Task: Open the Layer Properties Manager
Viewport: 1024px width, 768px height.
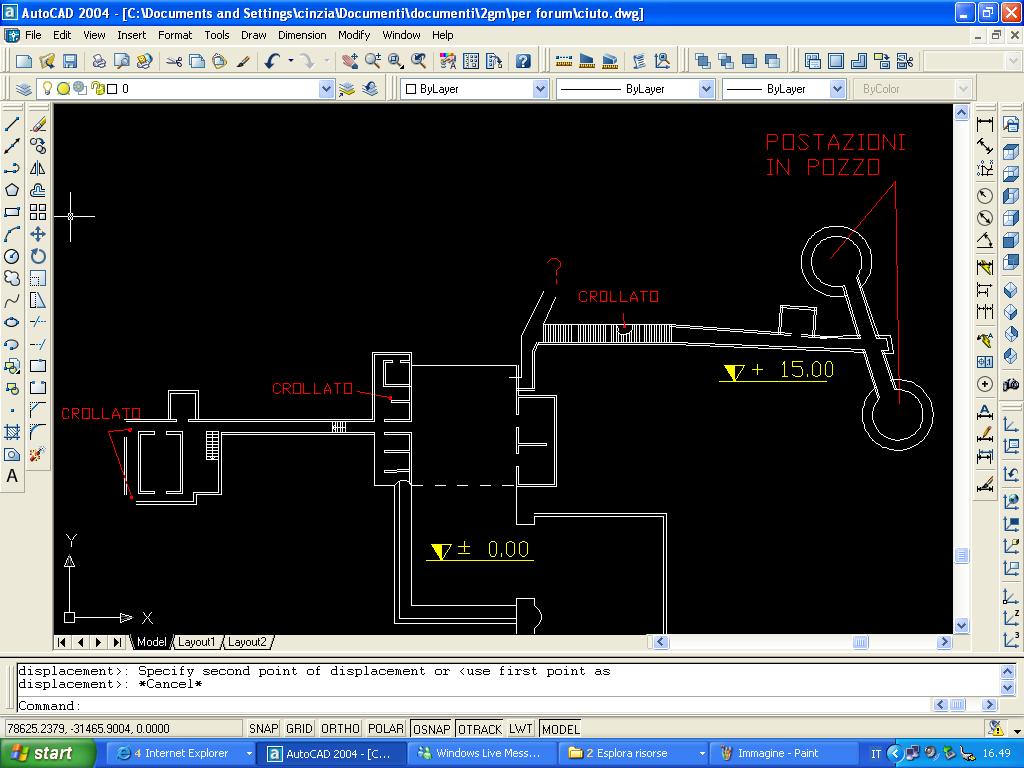Action: coord(24,89)
